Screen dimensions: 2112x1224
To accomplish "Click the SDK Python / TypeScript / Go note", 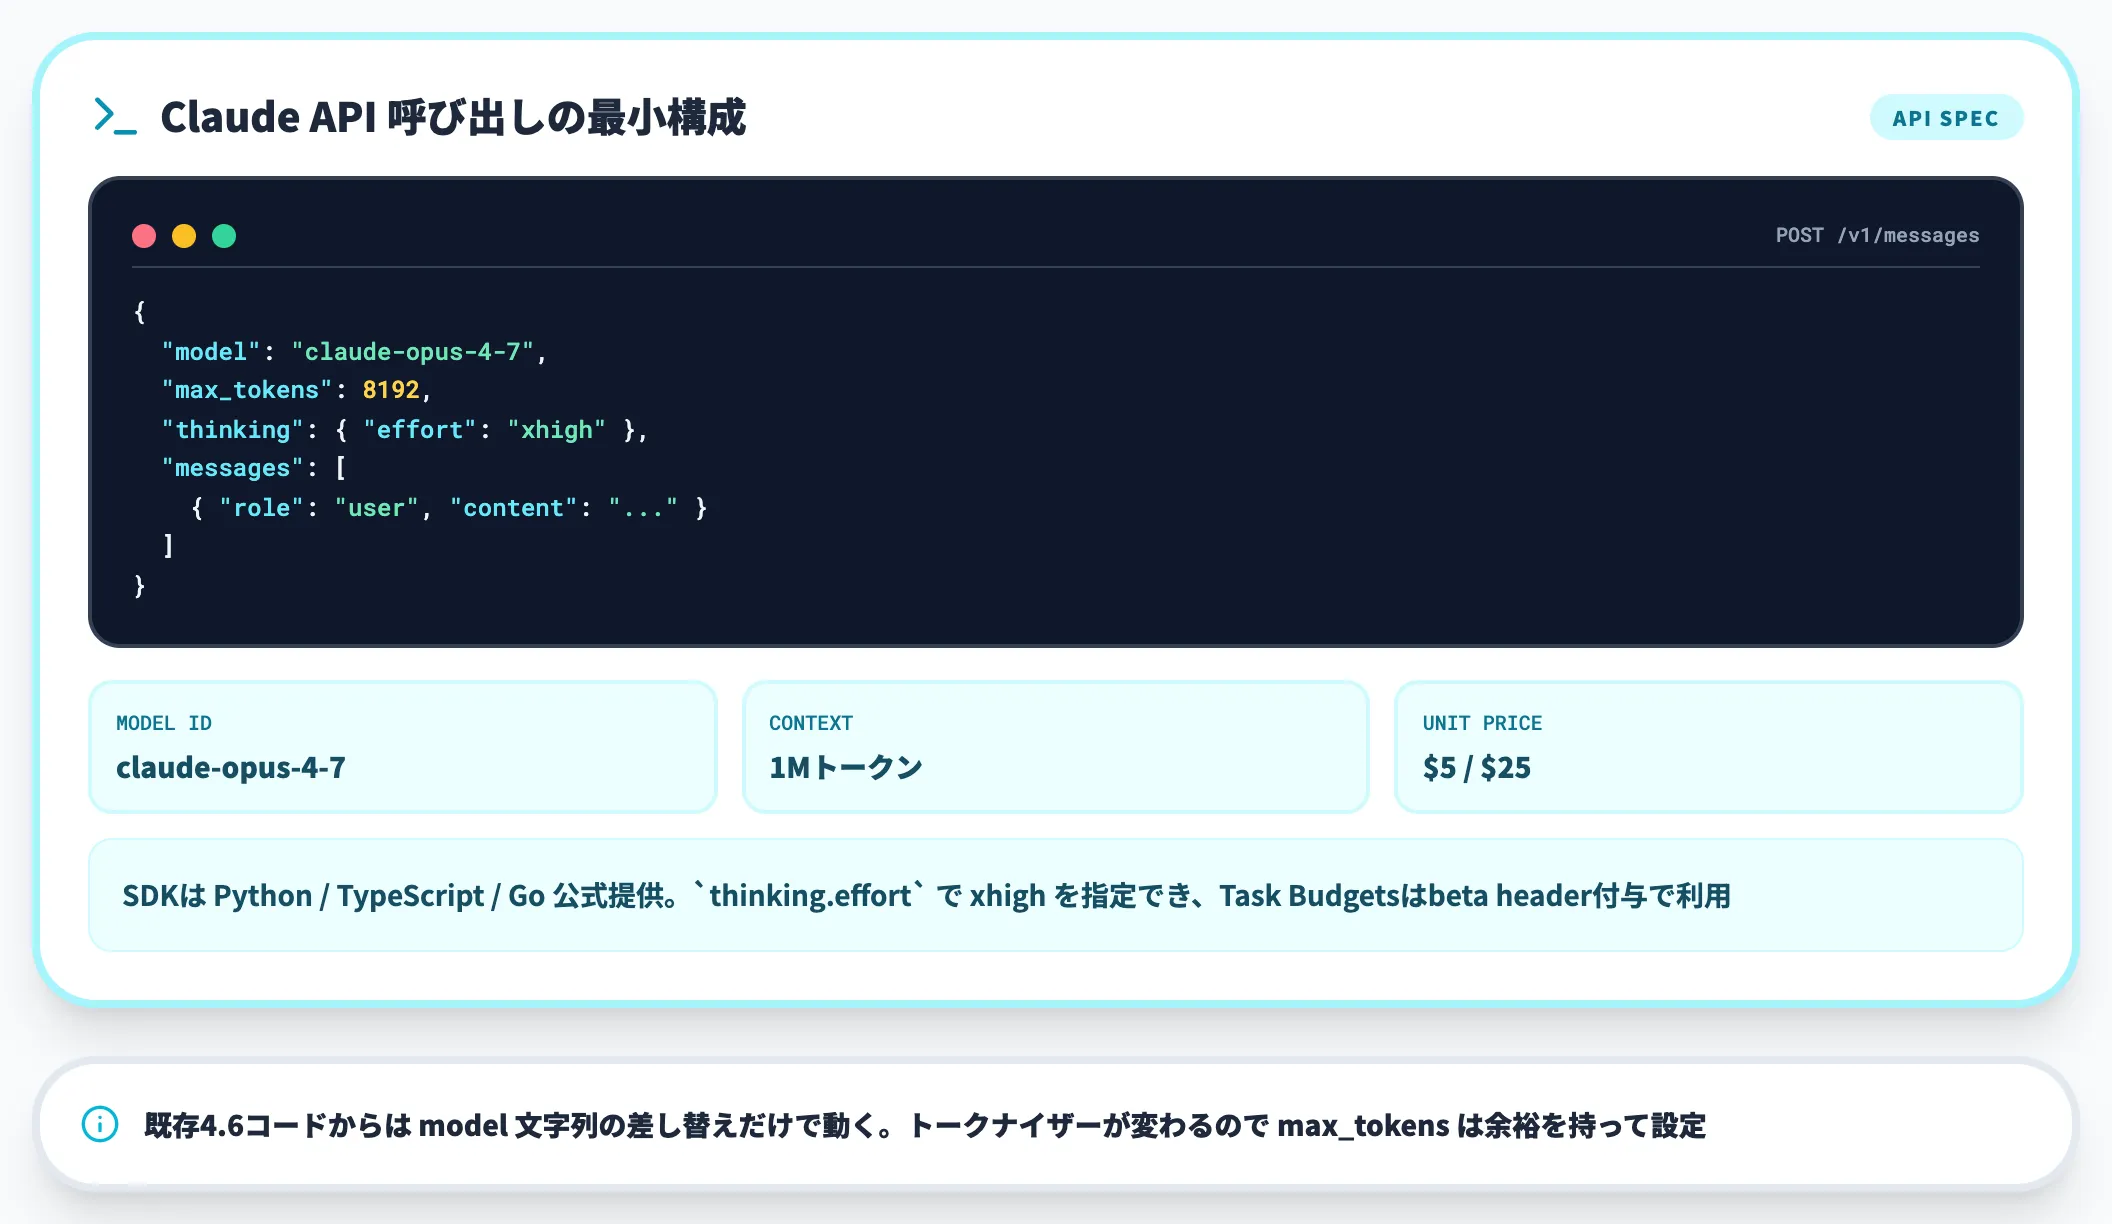I will (x=925, y=895).
